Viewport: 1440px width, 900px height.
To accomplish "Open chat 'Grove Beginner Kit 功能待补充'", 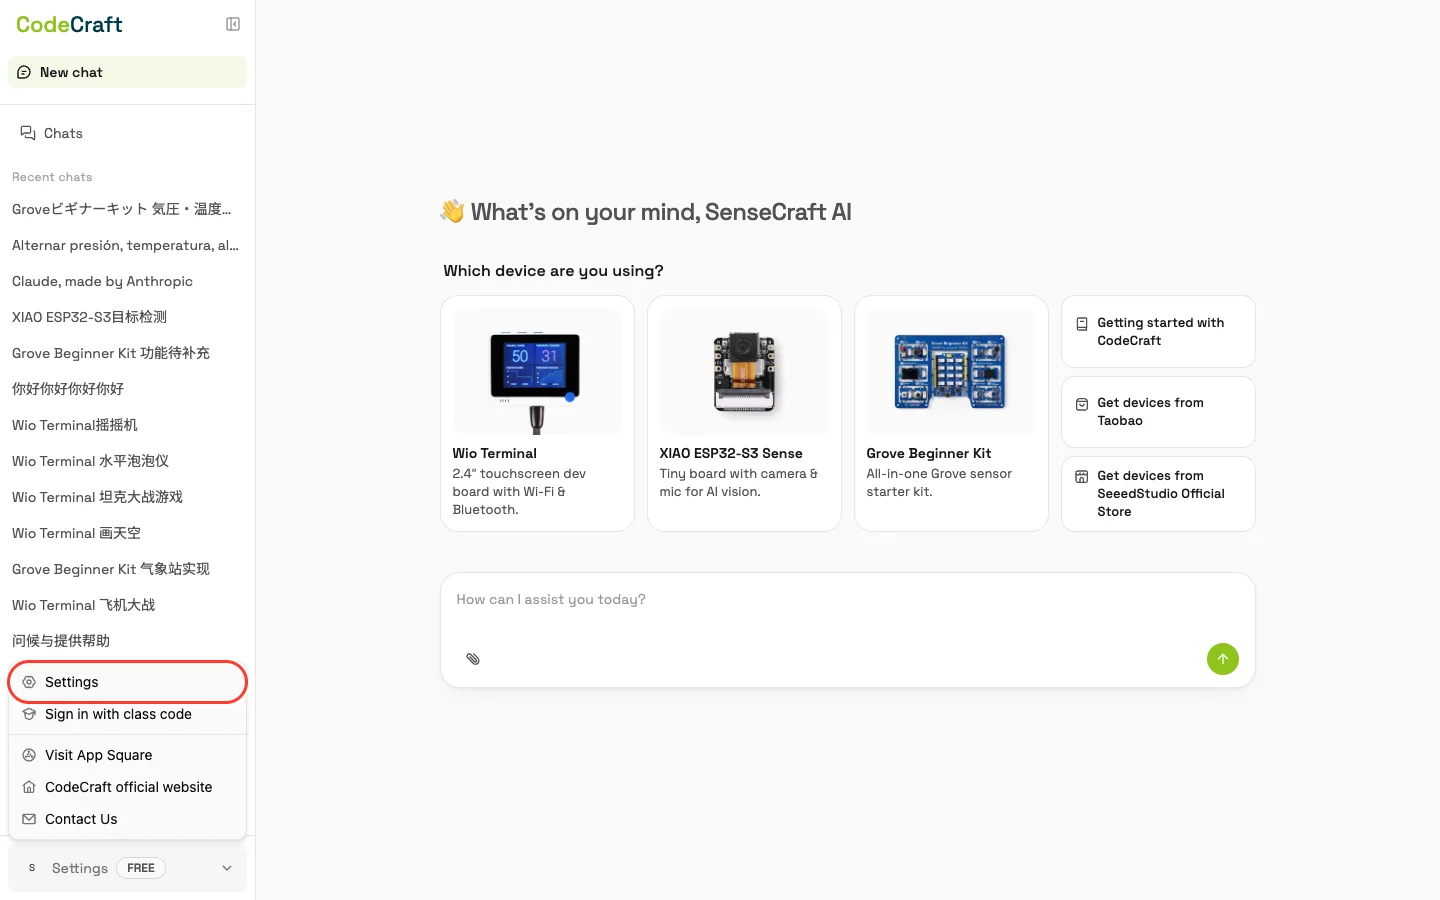I will click(x=111, y=353).
